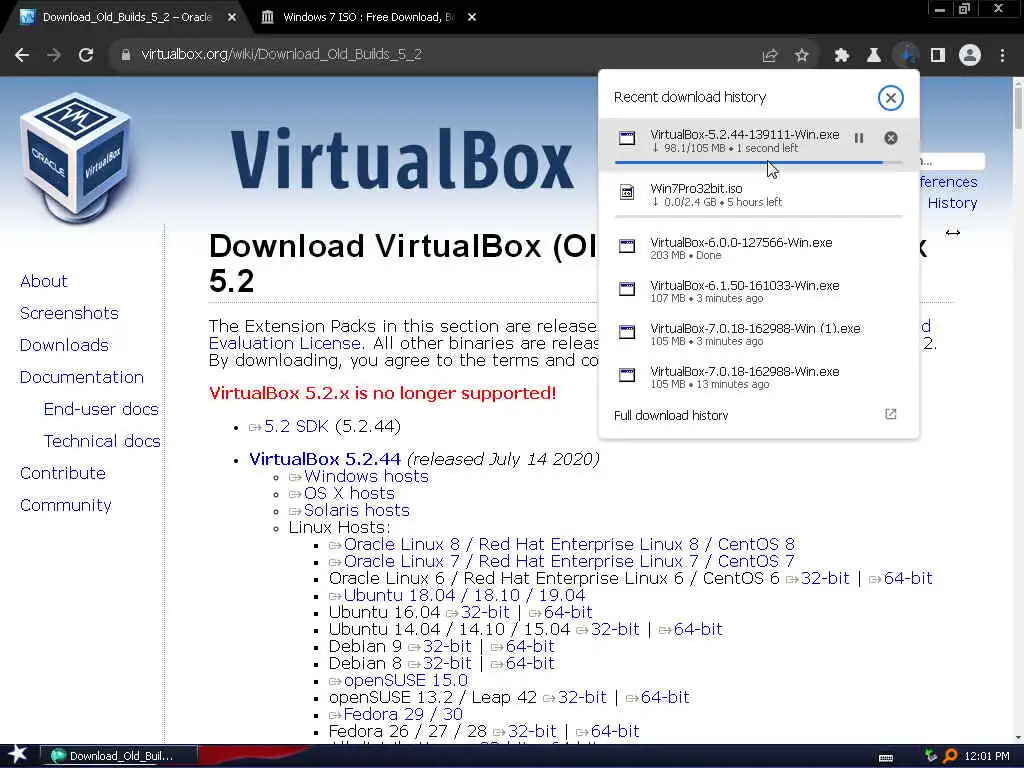Select the Download_Old_Builds_5_2 tab
The image size is (1024, 768).
pos(127,18)
